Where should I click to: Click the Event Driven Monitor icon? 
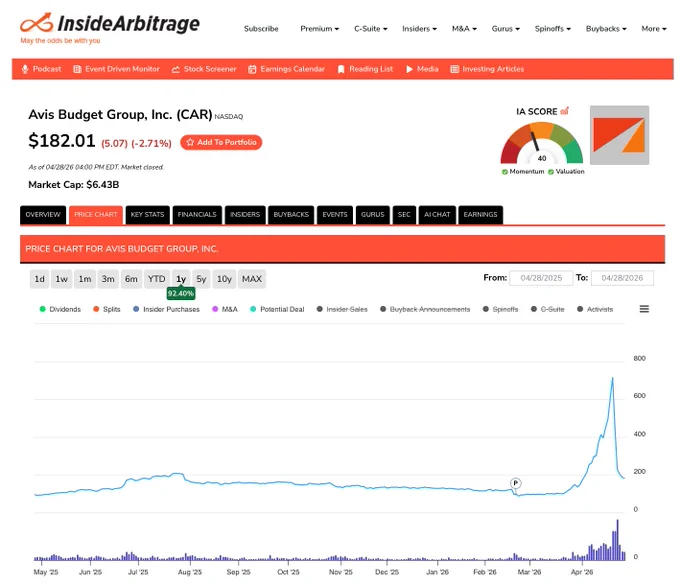77,69
